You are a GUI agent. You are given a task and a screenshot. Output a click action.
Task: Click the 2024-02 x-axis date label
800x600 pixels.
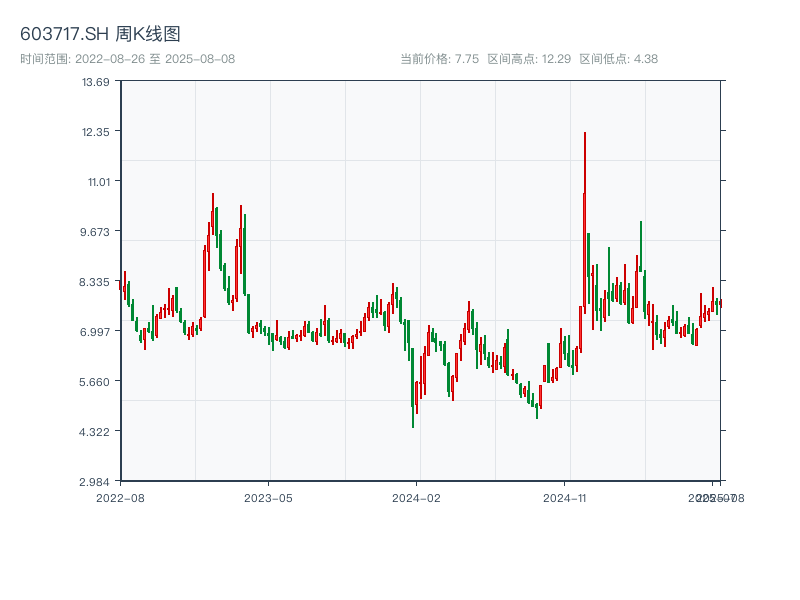(x=417, y=497)
